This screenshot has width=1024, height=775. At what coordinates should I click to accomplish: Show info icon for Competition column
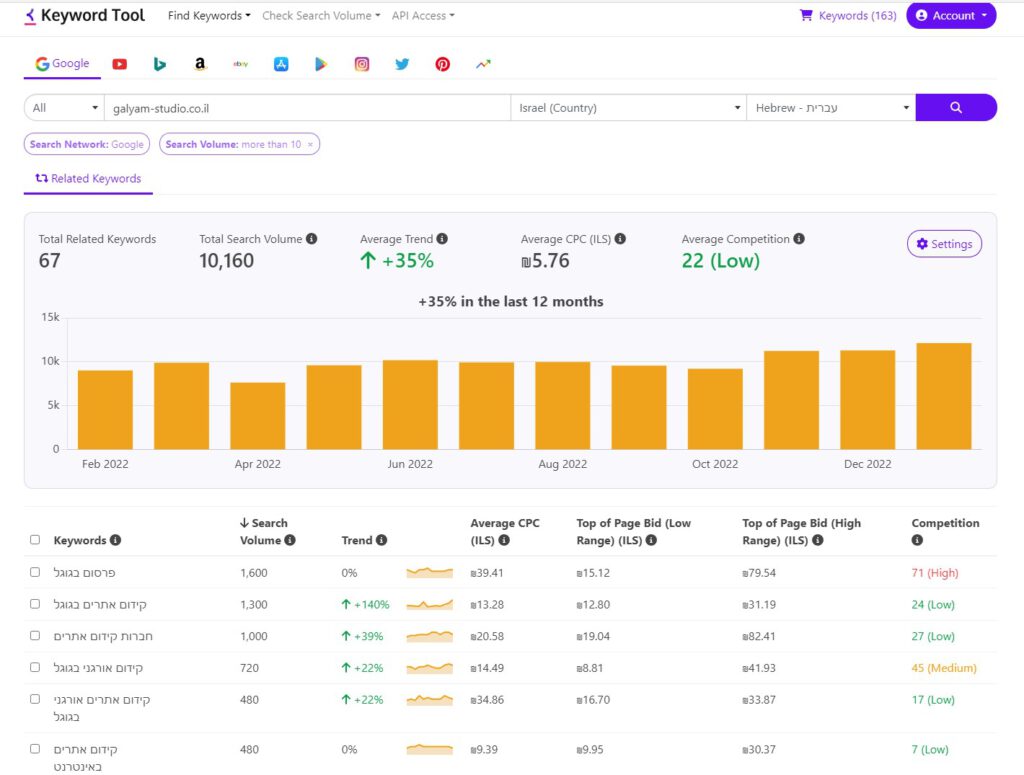click(x=918, y=540)
